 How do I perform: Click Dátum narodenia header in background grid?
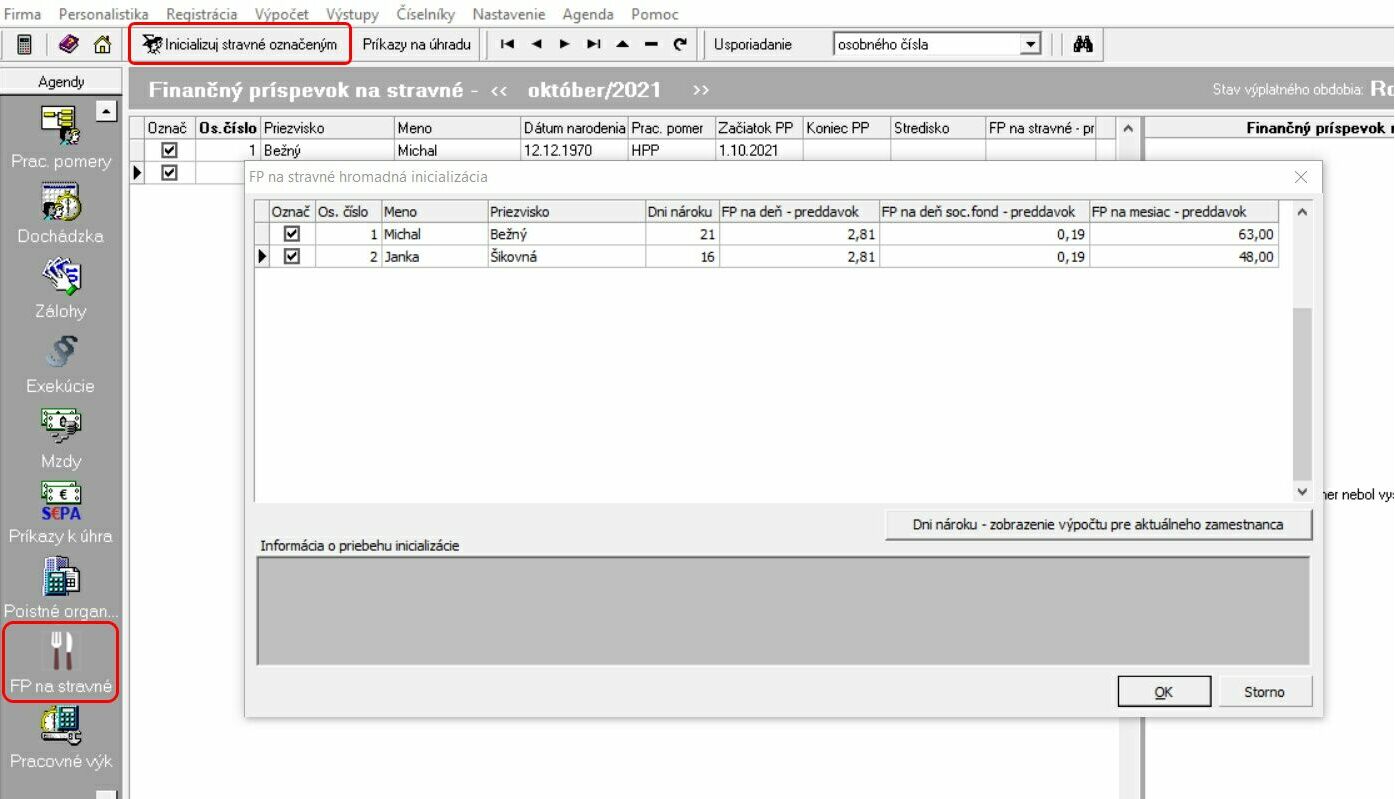pos(574,128)
